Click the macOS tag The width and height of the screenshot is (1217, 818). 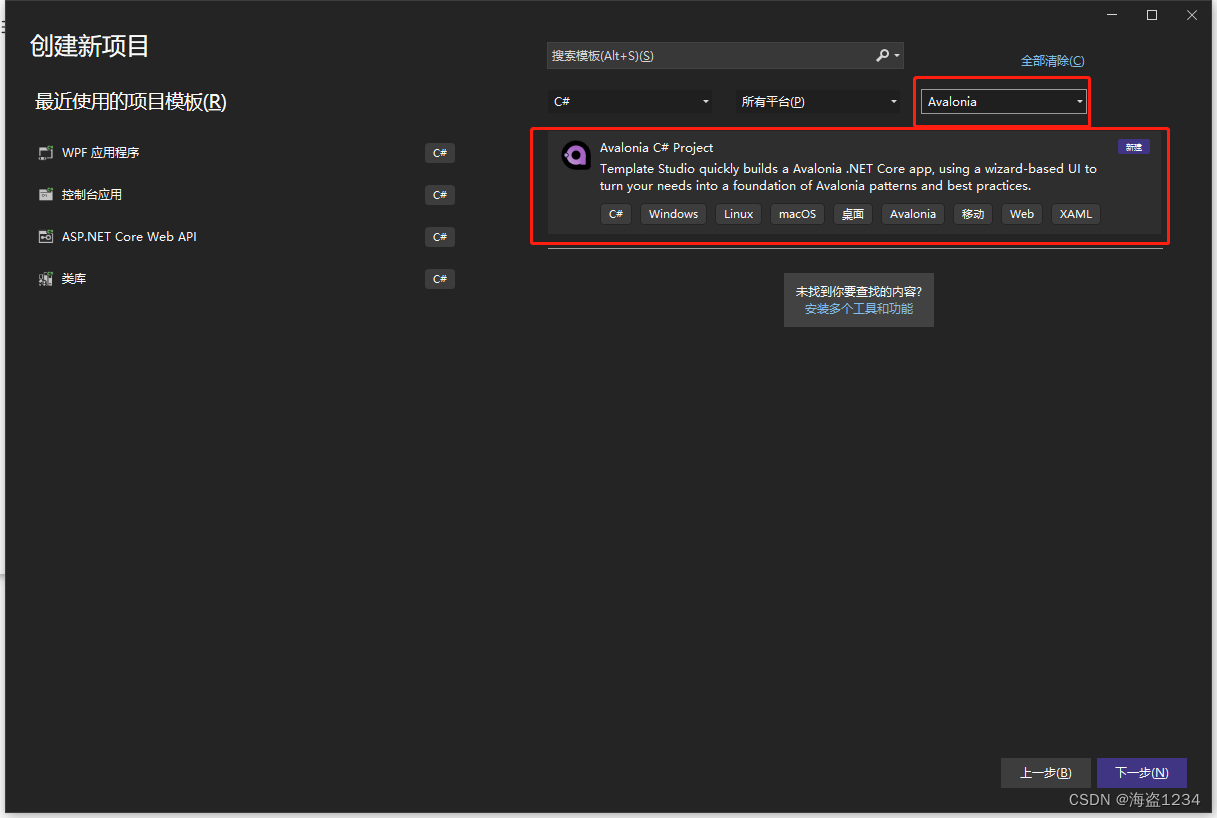tap(798, 214)
